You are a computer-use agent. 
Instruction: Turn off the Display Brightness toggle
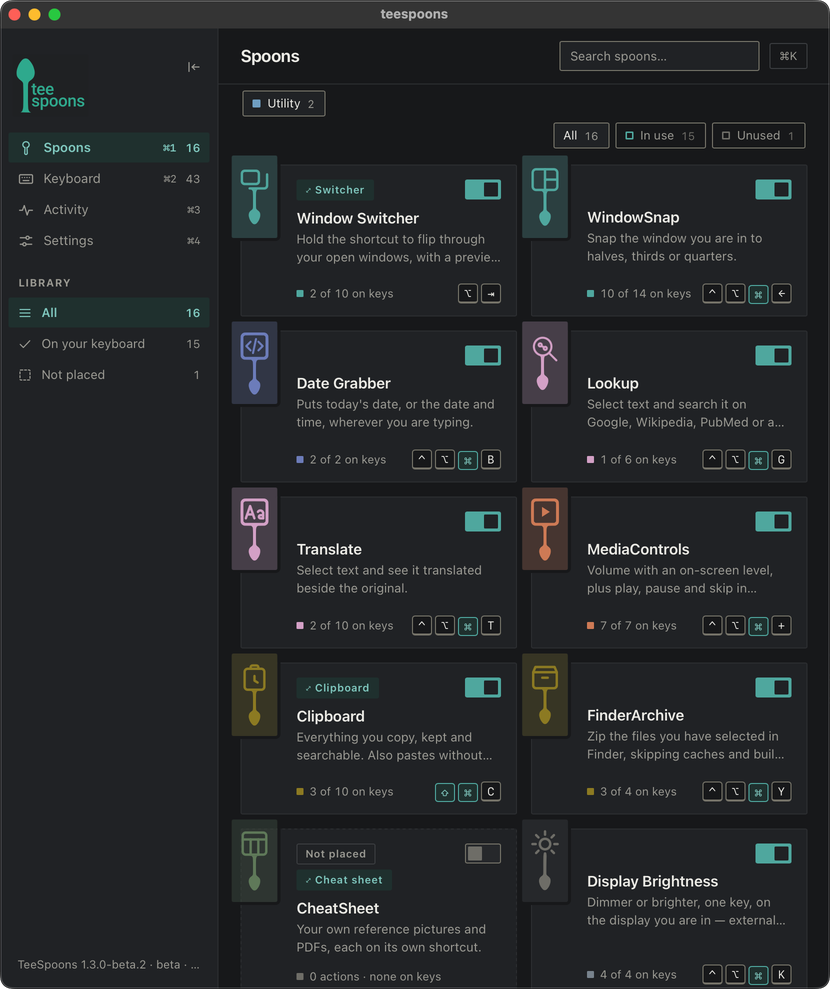pyautogui.click(x=773, y=853)
